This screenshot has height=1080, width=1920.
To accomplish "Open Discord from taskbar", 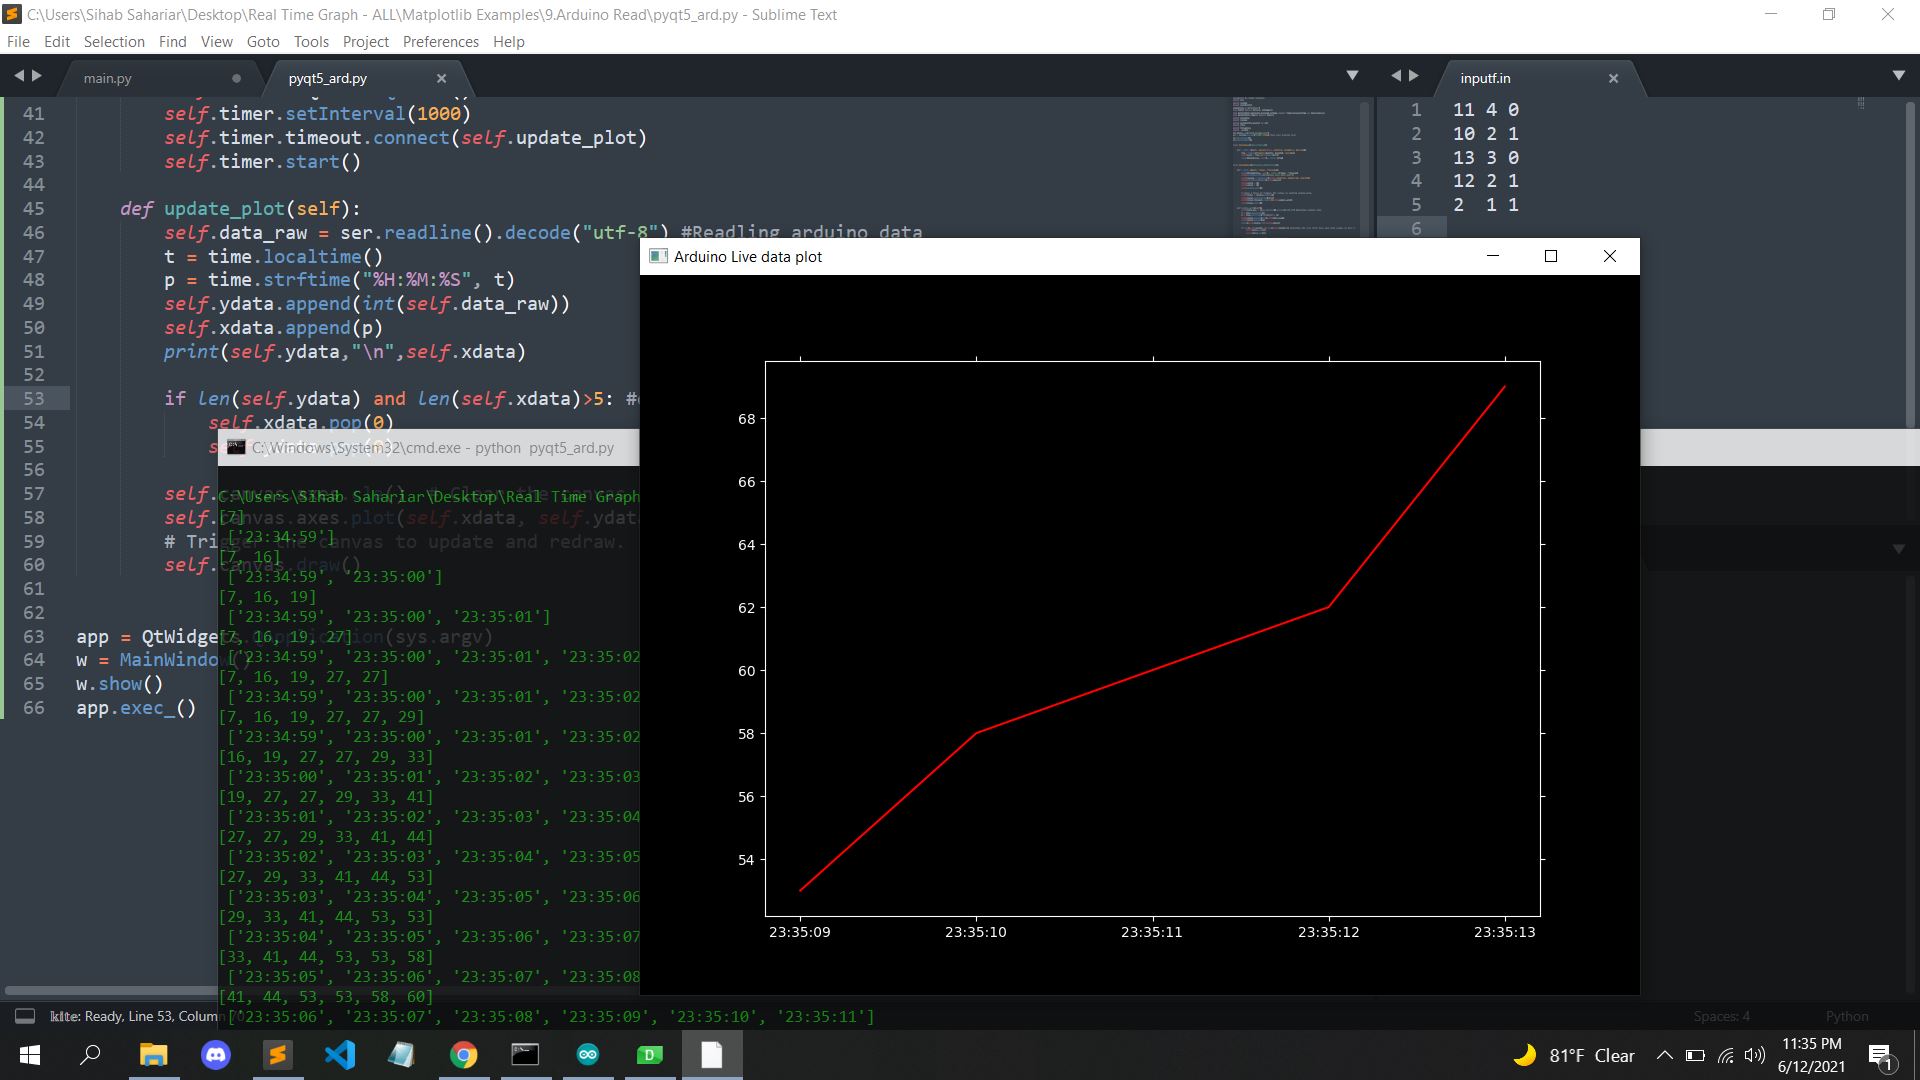I will pyautogui.click(x=215, y=1055).
